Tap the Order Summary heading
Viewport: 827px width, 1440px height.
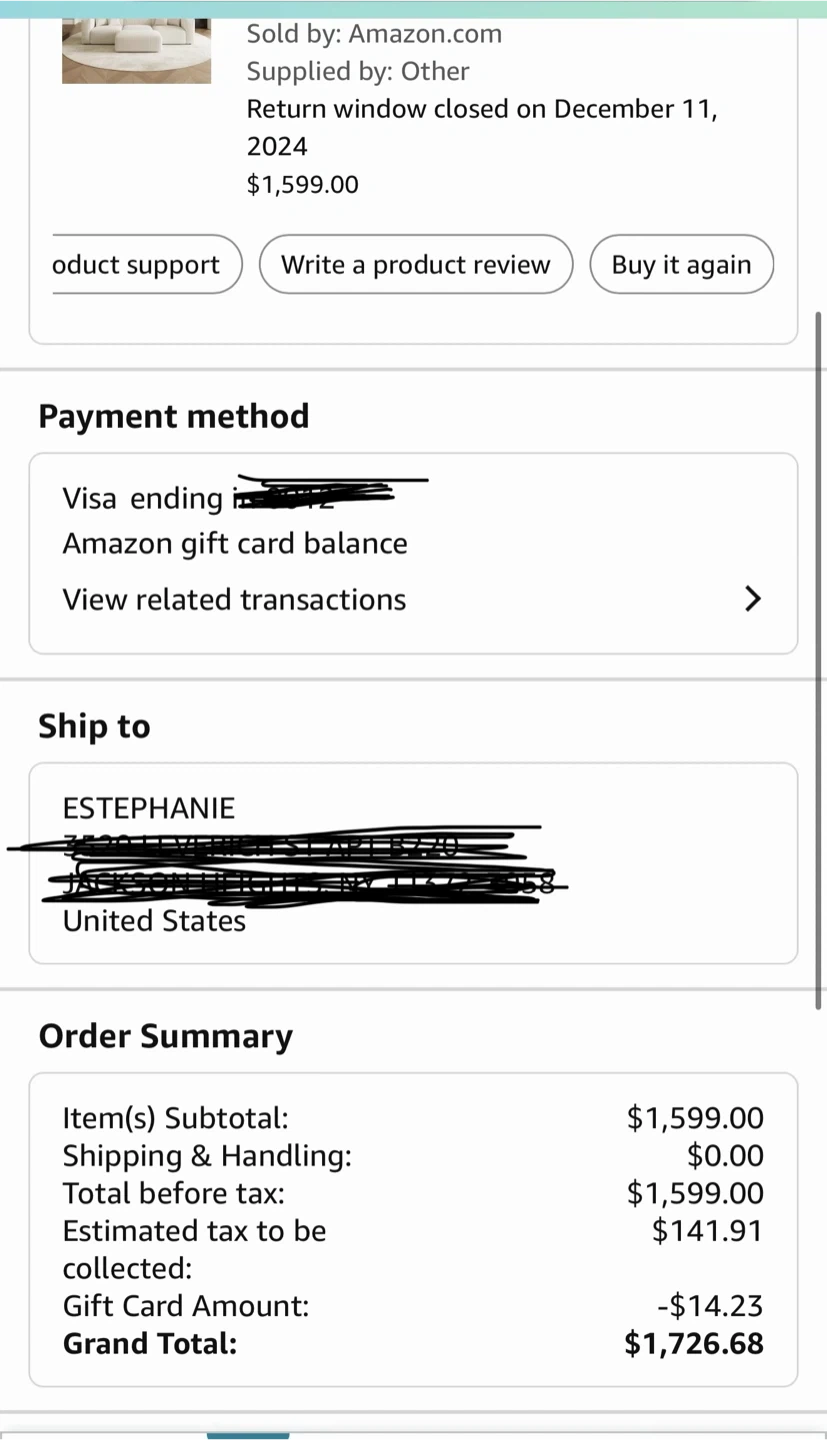pos(166,1036)
